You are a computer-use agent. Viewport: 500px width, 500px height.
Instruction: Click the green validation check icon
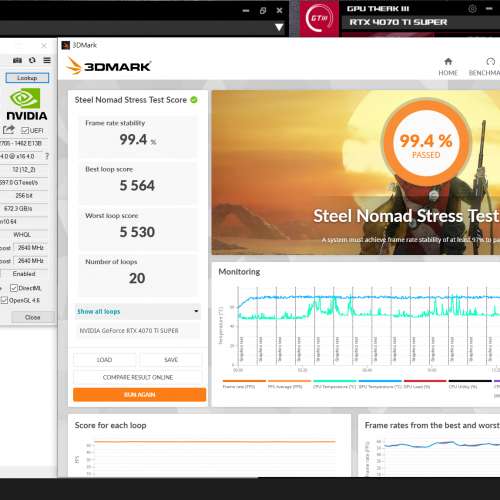coord(194,100)
